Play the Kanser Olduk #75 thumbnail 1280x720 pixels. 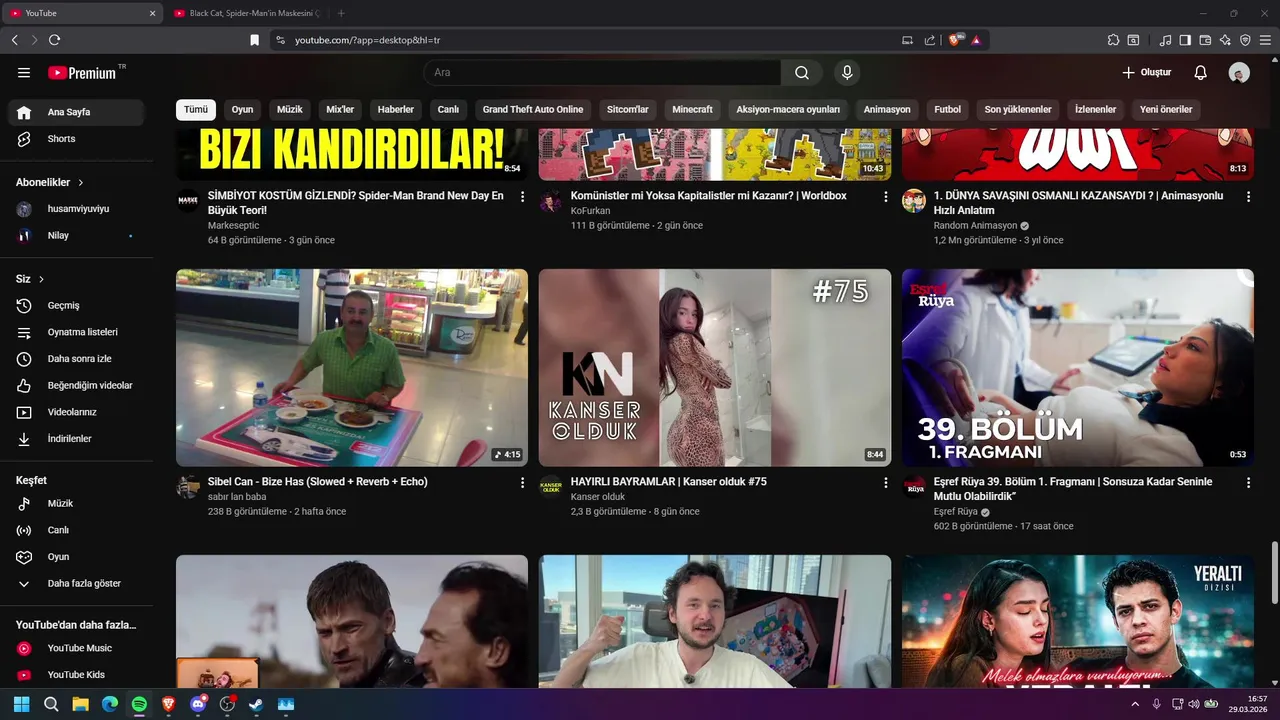coord(715,367)
